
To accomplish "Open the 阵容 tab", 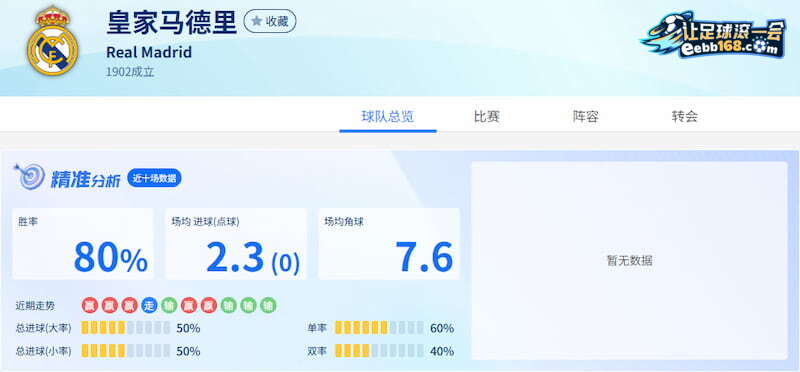I will (585, 117).
